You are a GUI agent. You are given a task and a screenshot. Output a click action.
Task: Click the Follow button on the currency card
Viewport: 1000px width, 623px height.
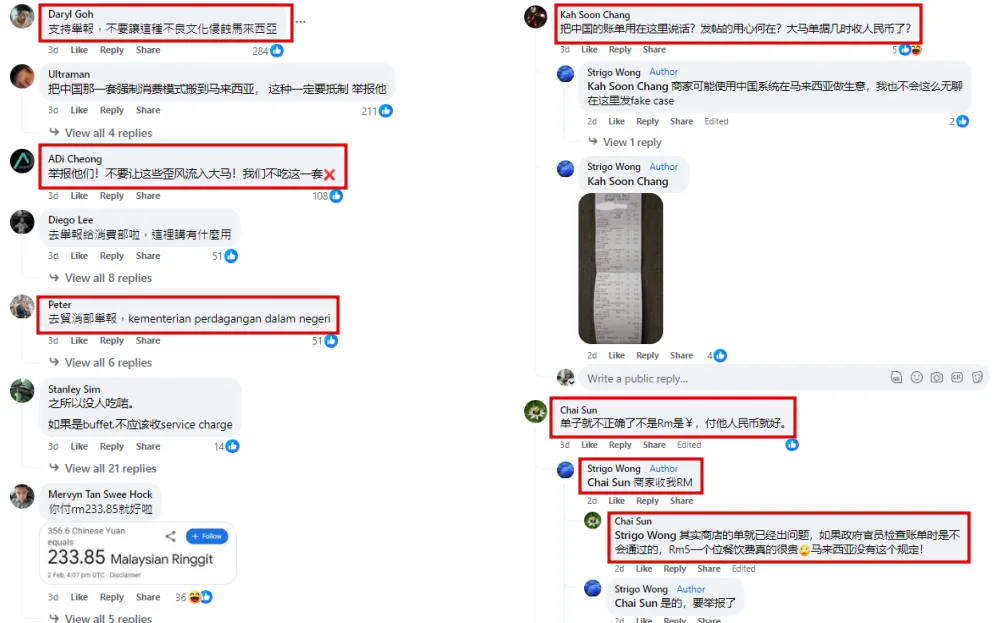click(x=207, y=536)
